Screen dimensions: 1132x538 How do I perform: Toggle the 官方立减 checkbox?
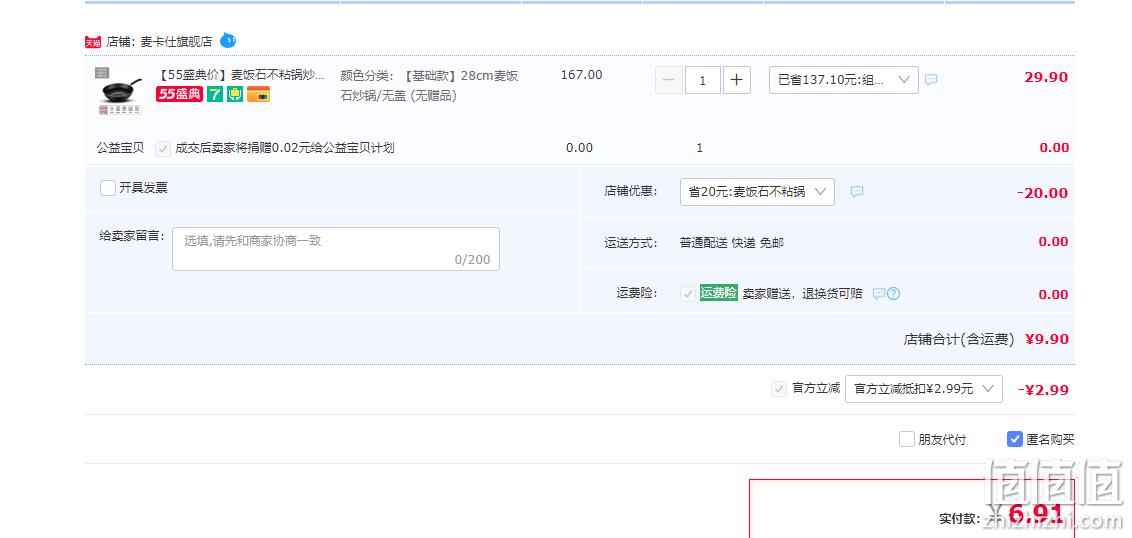[x=779, y=389]
